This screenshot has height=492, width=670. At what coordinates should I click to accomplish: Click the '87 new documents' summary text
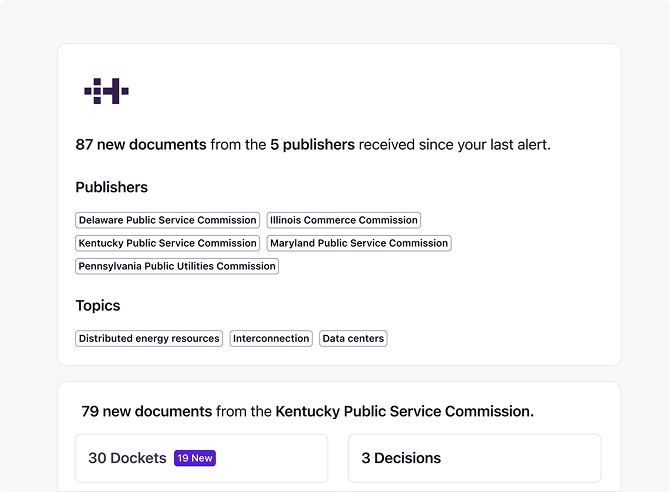point(141,144)
